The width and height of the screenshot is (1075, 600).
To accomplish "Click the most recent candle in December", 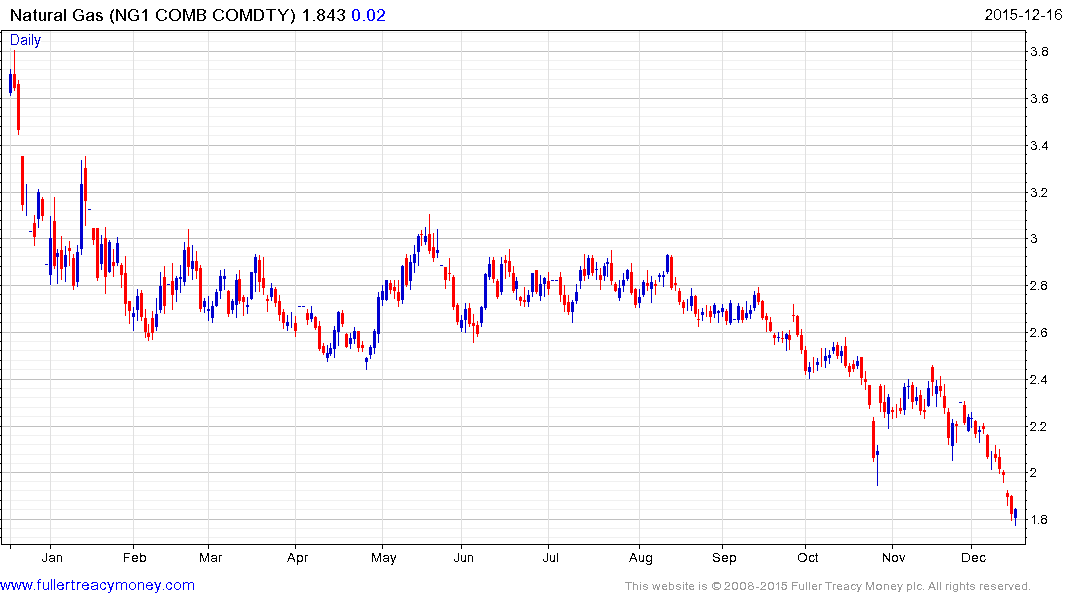I will pos(1015,513).
